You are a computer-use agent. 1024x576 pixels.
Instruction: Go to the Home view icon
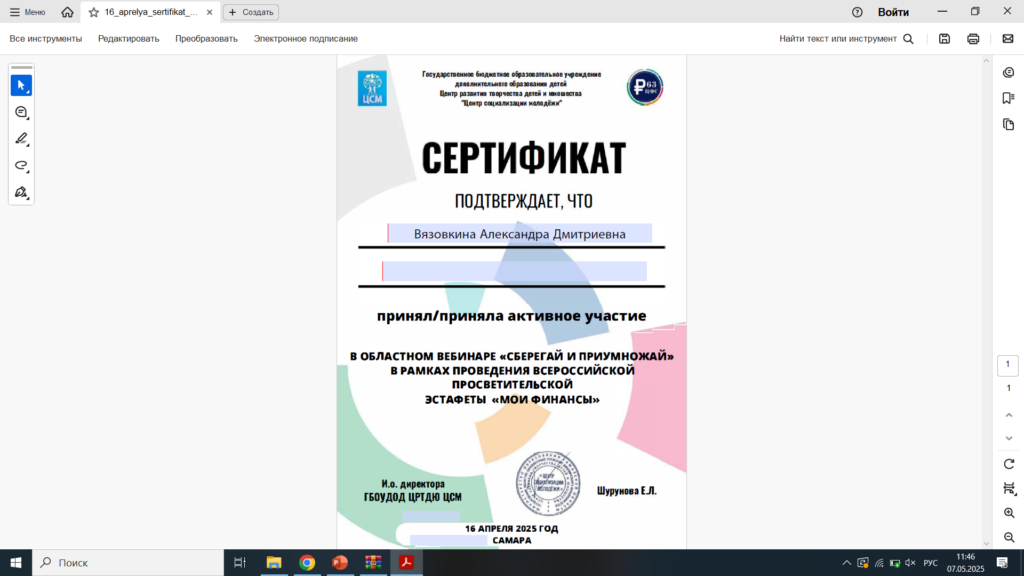[x=67, y=12]
